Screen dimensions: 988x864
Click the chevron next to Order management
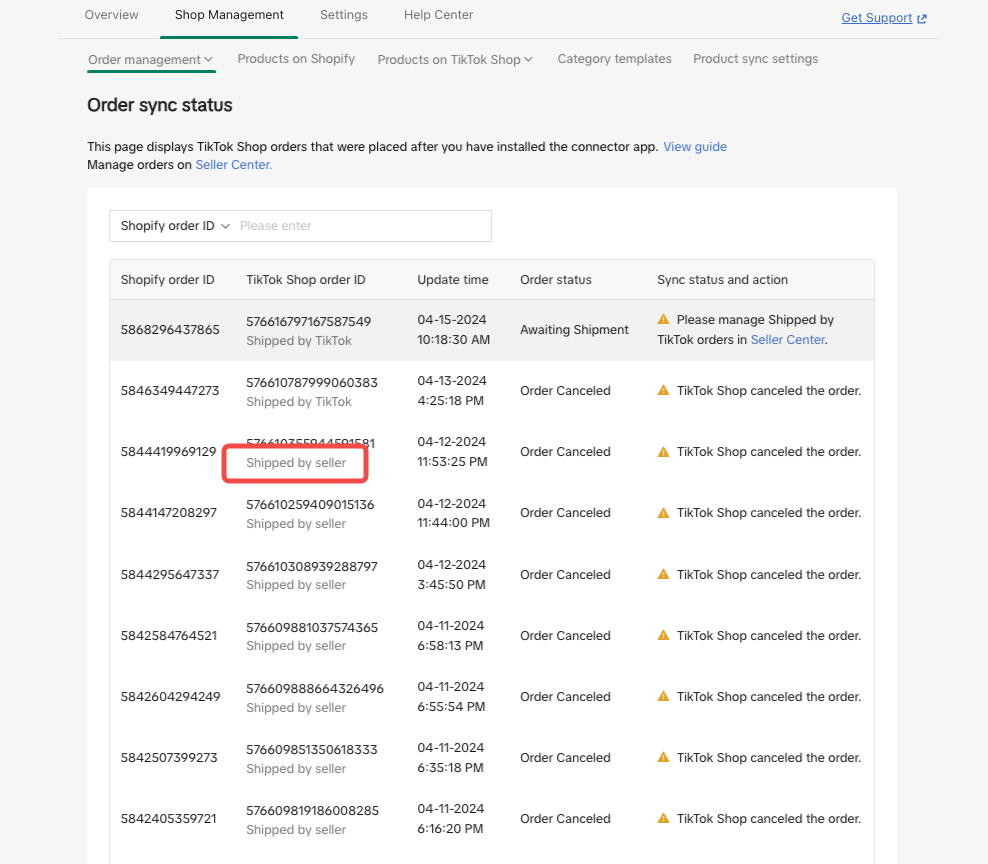[209, 59]
